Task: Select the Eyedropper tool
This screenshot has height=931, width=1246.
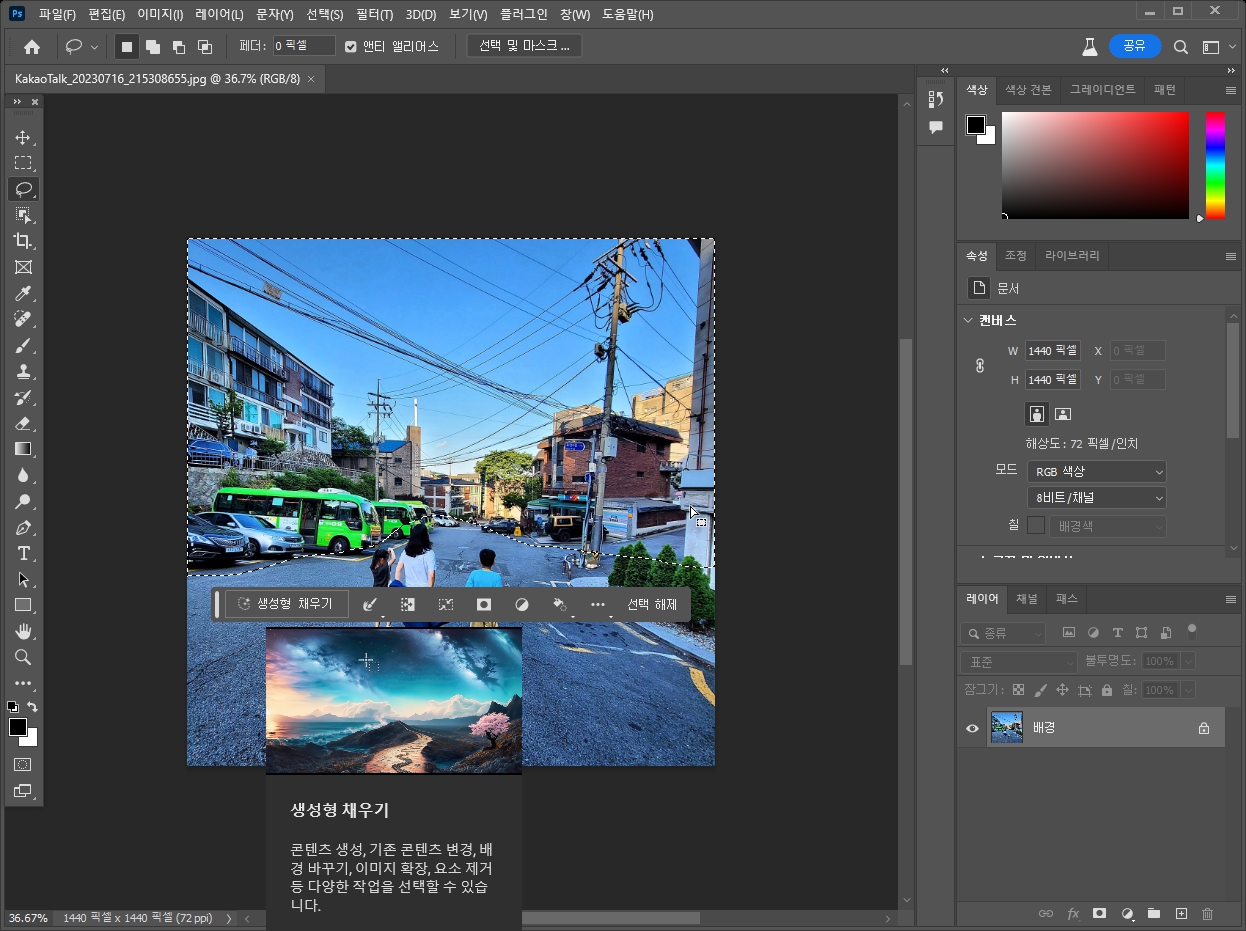Action: 23,293
